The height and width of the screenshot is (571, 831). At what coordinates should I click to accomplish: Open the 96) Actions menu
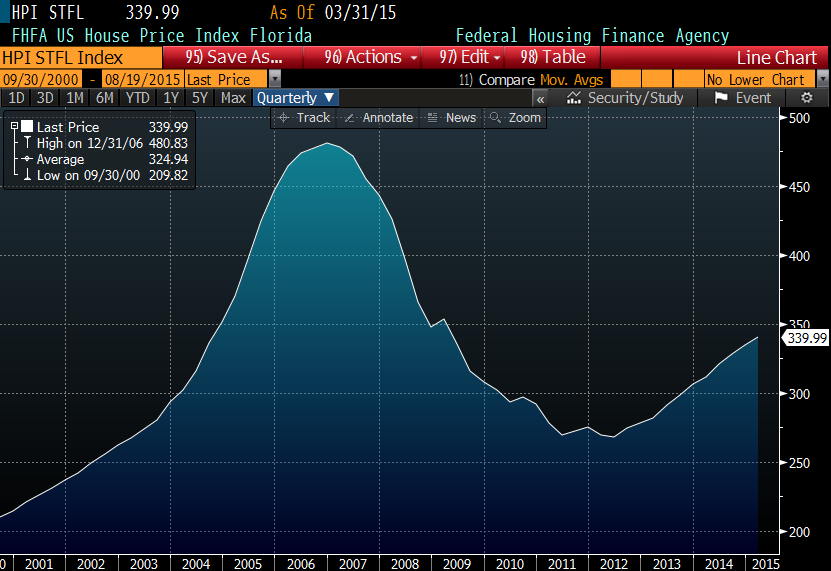(x=371, y=57)
